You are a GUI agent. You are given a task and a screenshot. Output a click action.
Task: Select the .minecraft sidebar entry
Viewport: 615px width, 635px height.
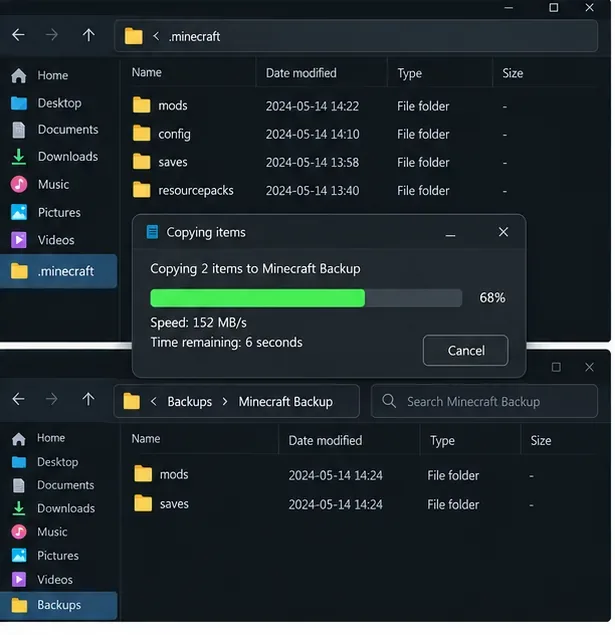(59, 271)
